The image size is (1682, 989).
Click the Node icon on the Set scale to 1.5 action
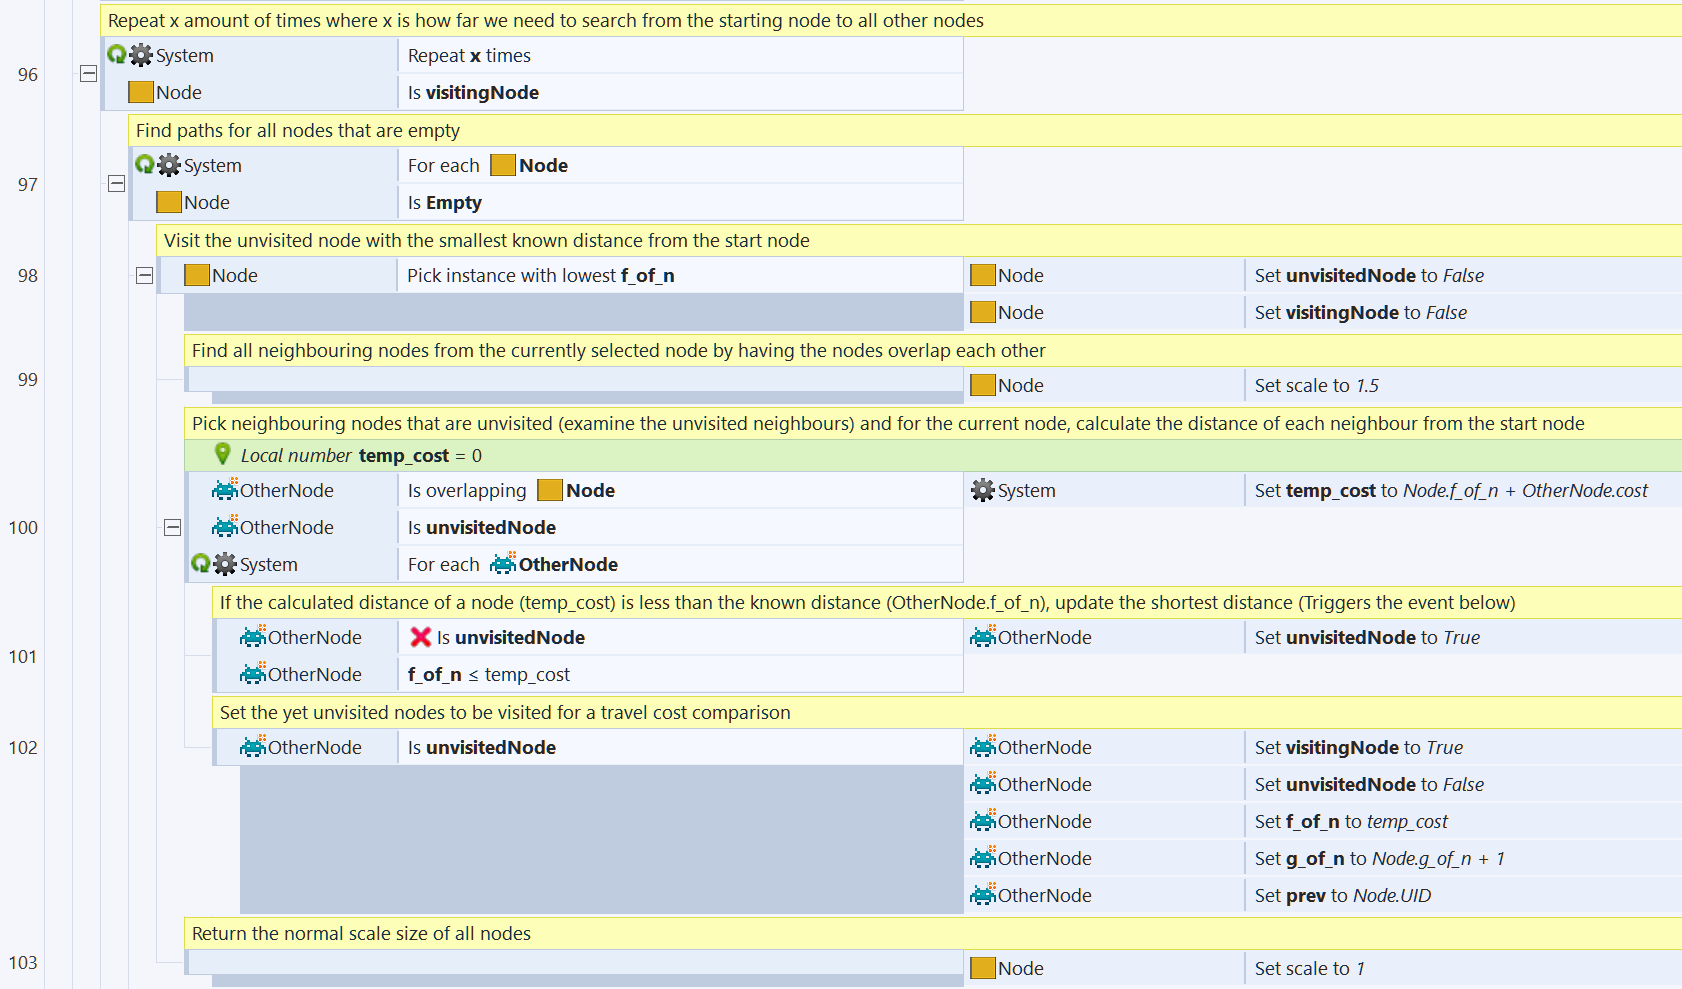pyautogui.click(x=983, y=386)
